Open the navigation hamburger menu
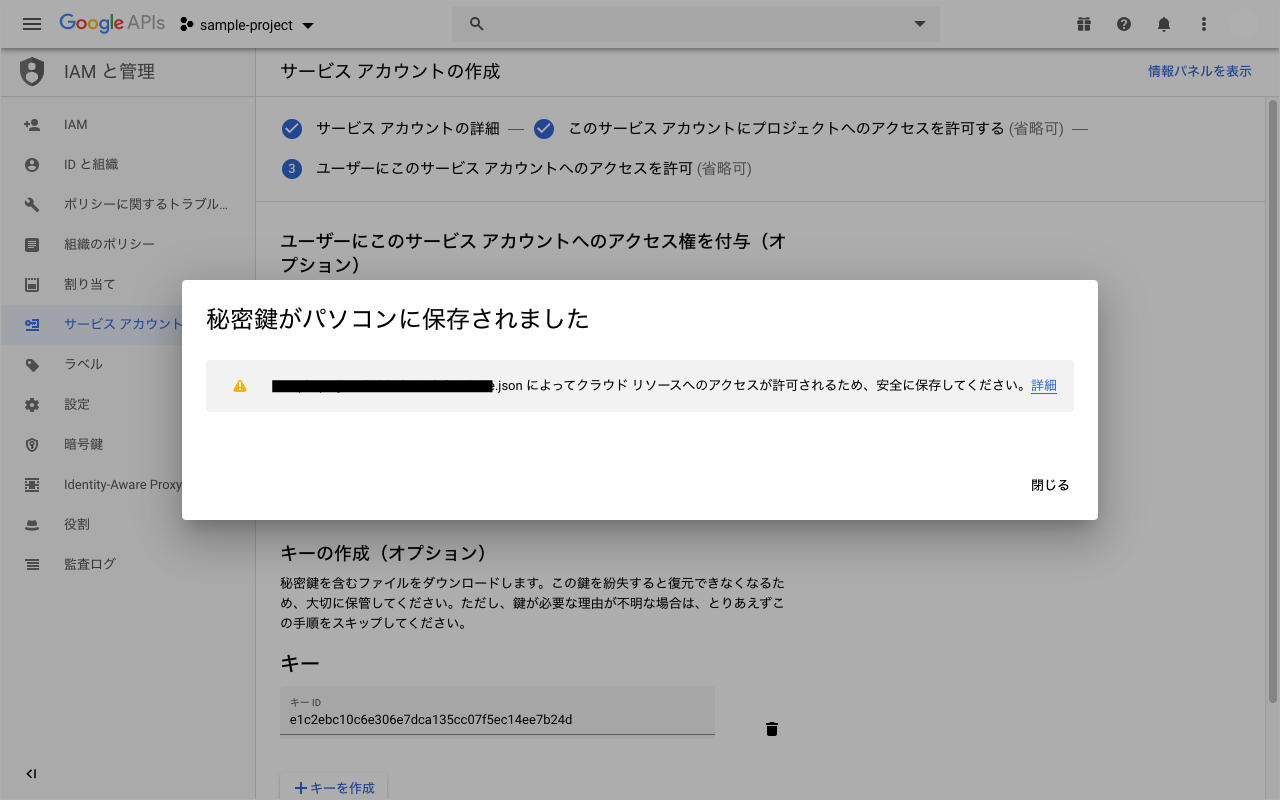 click(32, 24)
